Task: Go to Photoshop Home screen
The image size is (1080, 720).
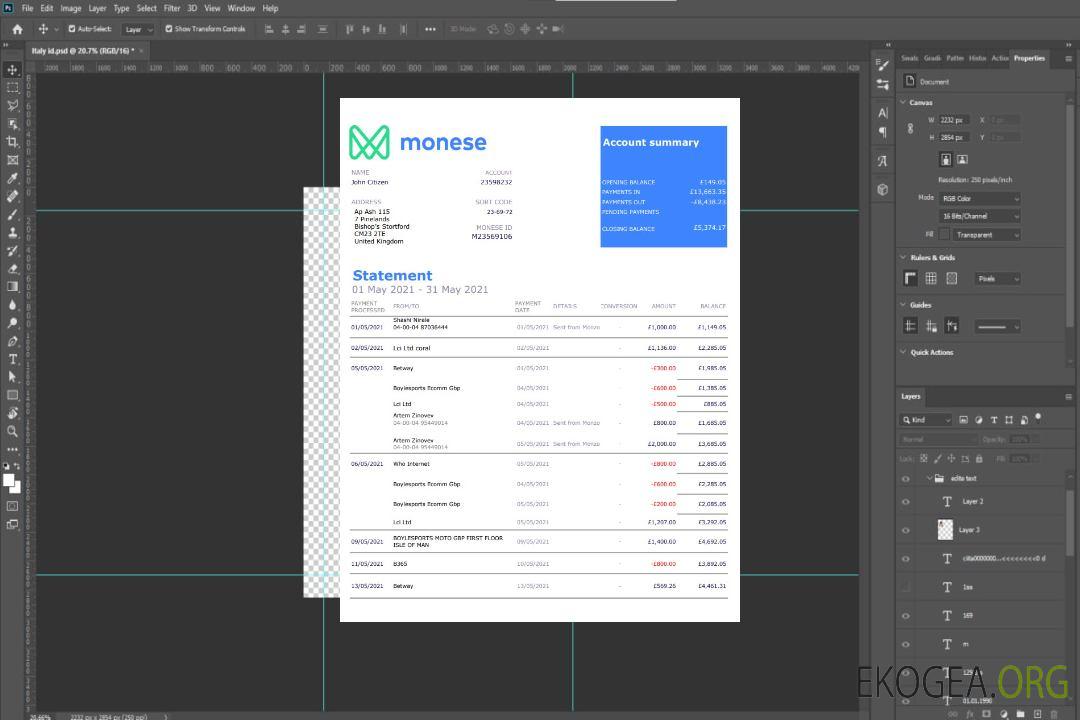Action: click(17, 29)
